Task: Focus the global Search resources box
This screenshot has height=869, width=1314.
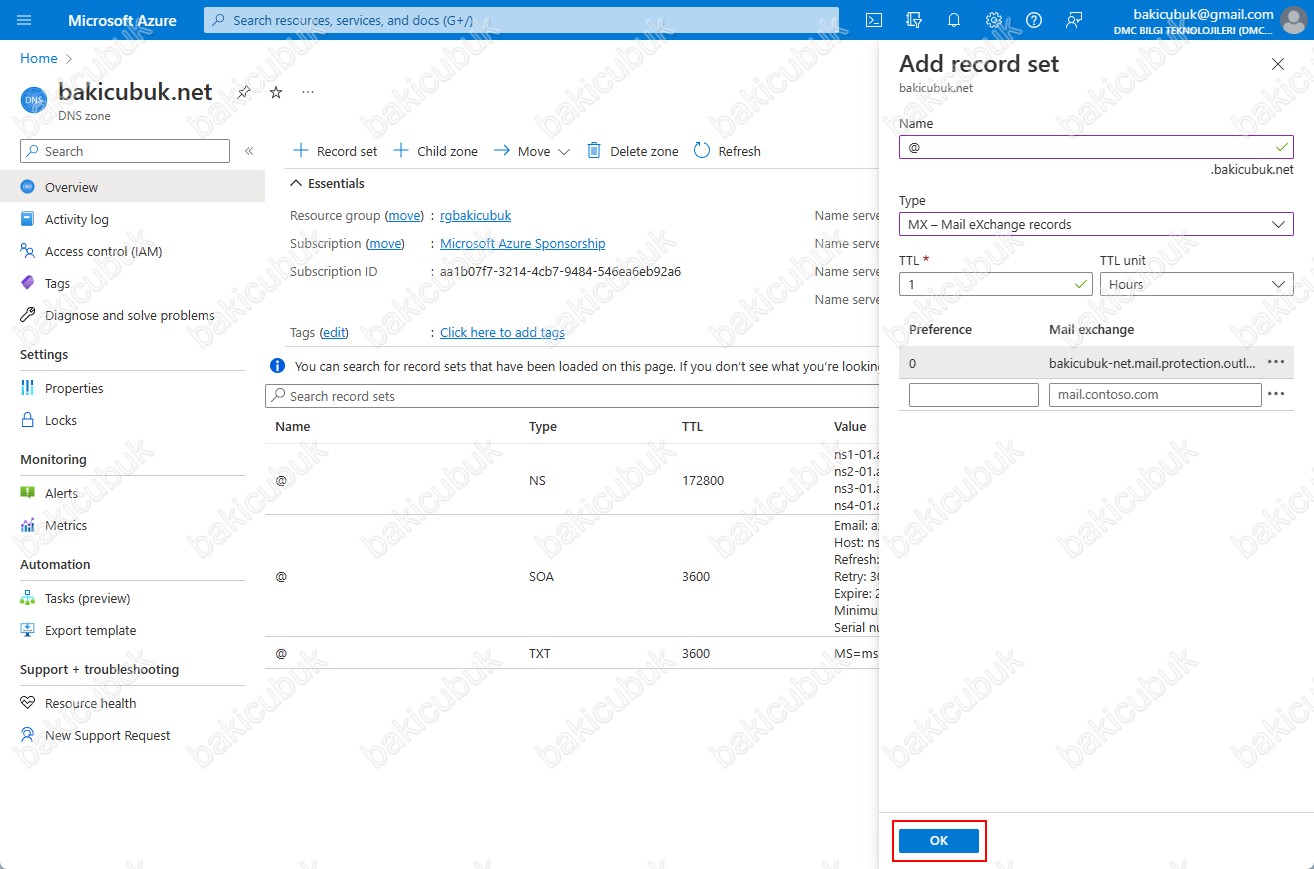Action: (x=521, y=20)
